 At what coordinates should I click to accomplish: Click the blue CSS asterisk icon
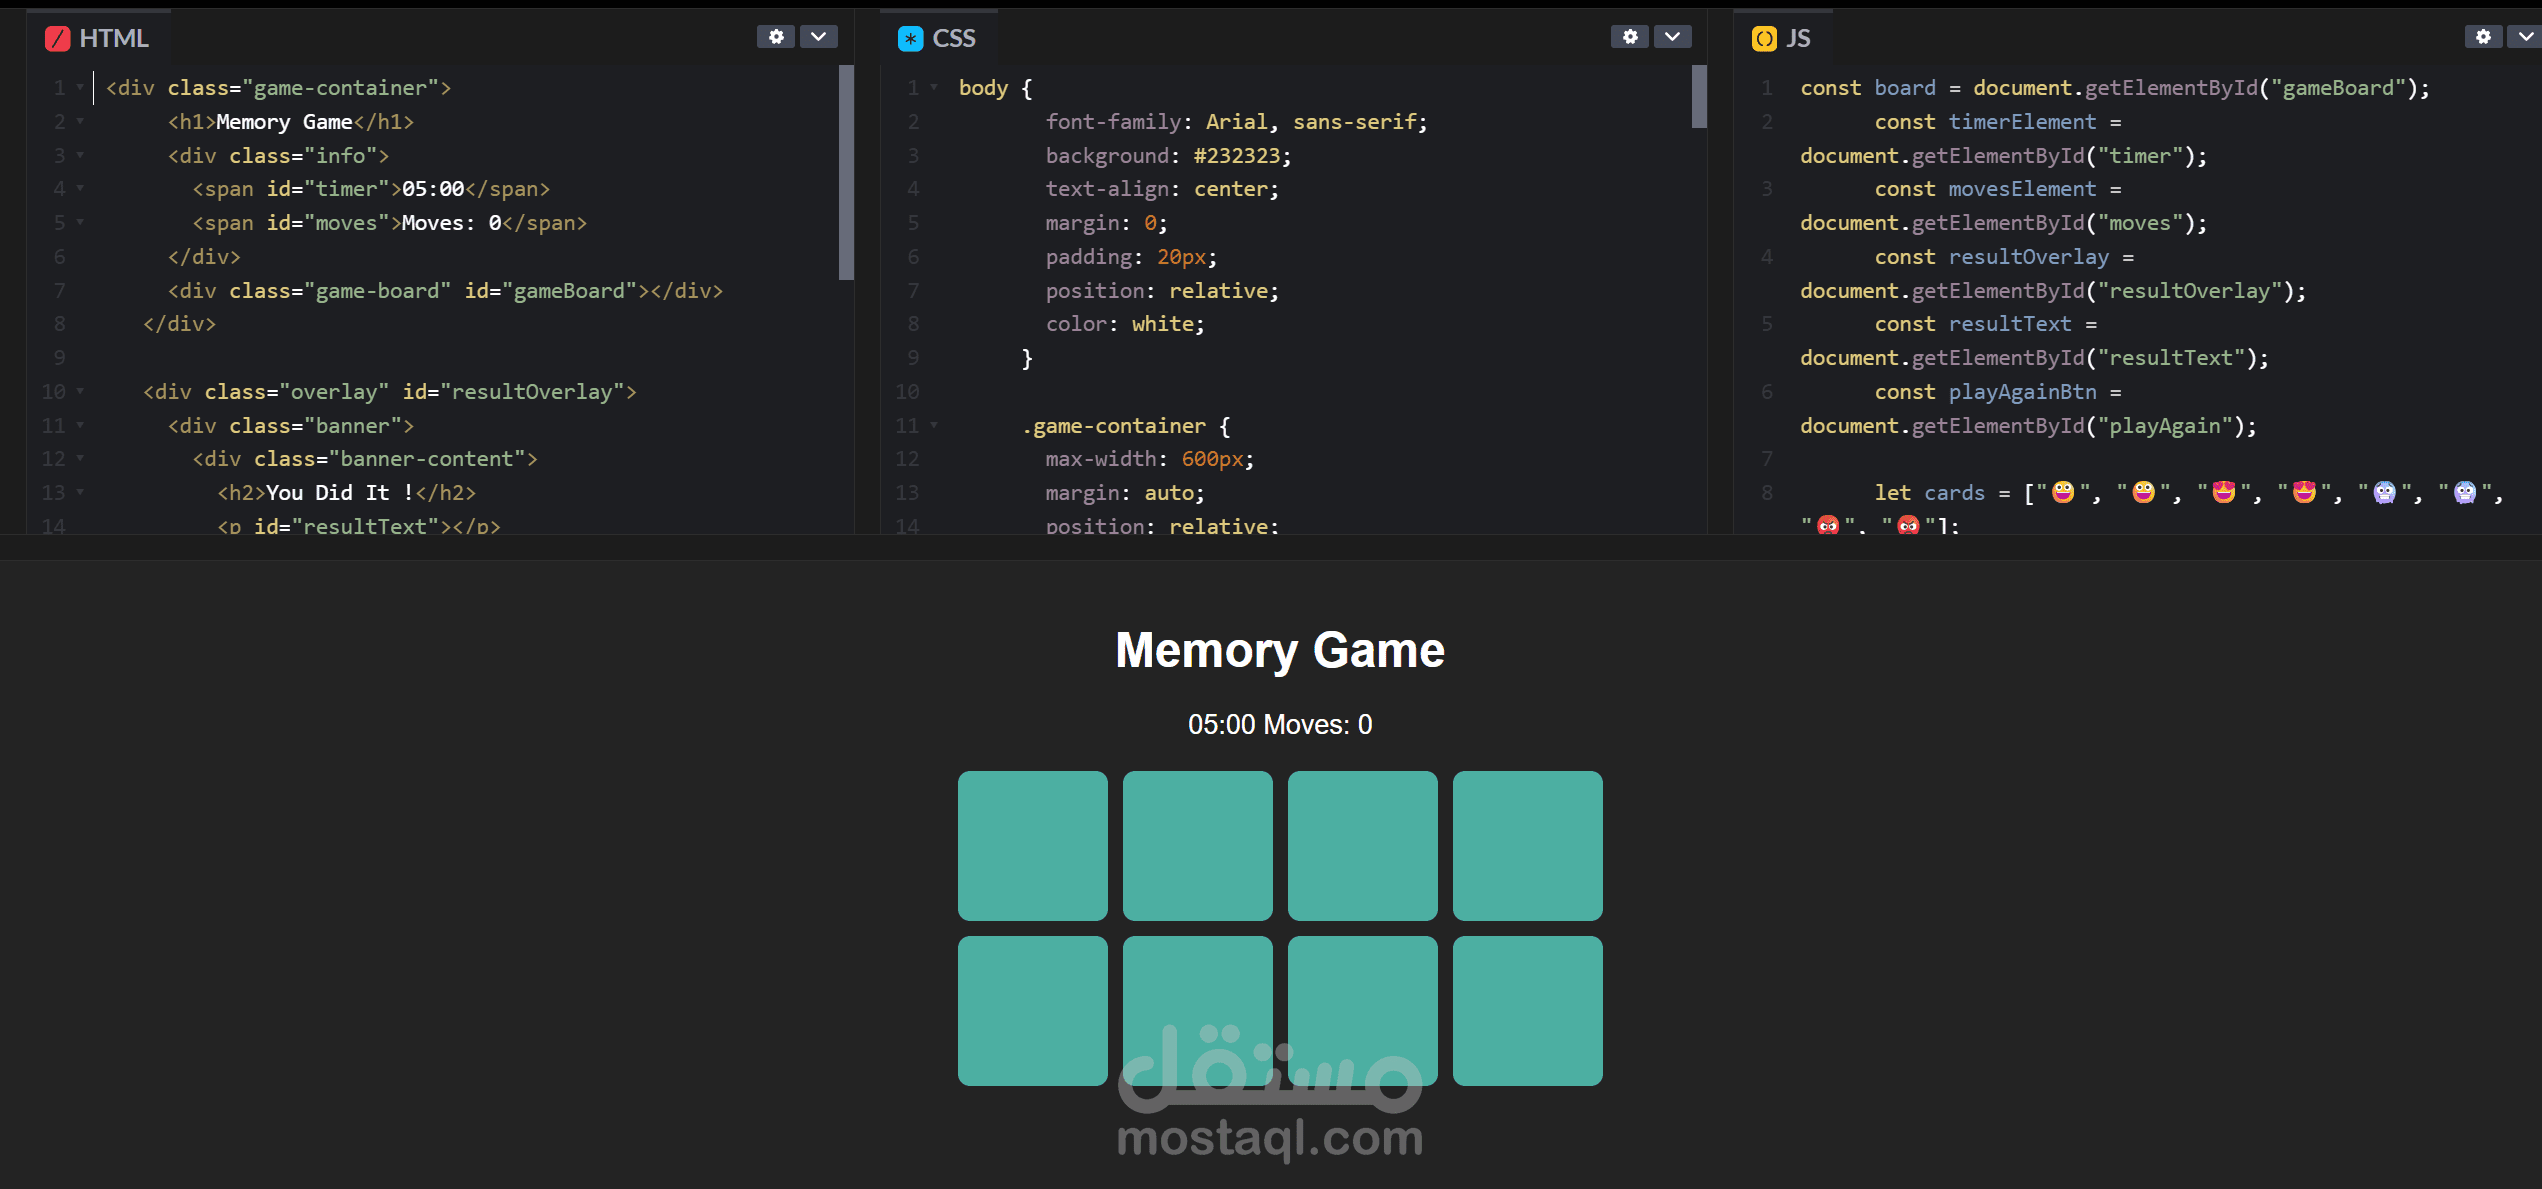[910, 38]
